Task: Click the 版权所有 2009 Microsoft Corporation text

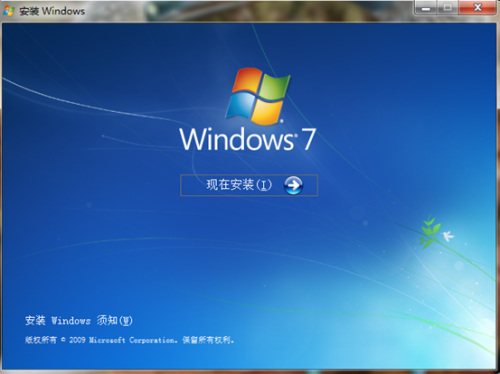Action: point(130,340)
